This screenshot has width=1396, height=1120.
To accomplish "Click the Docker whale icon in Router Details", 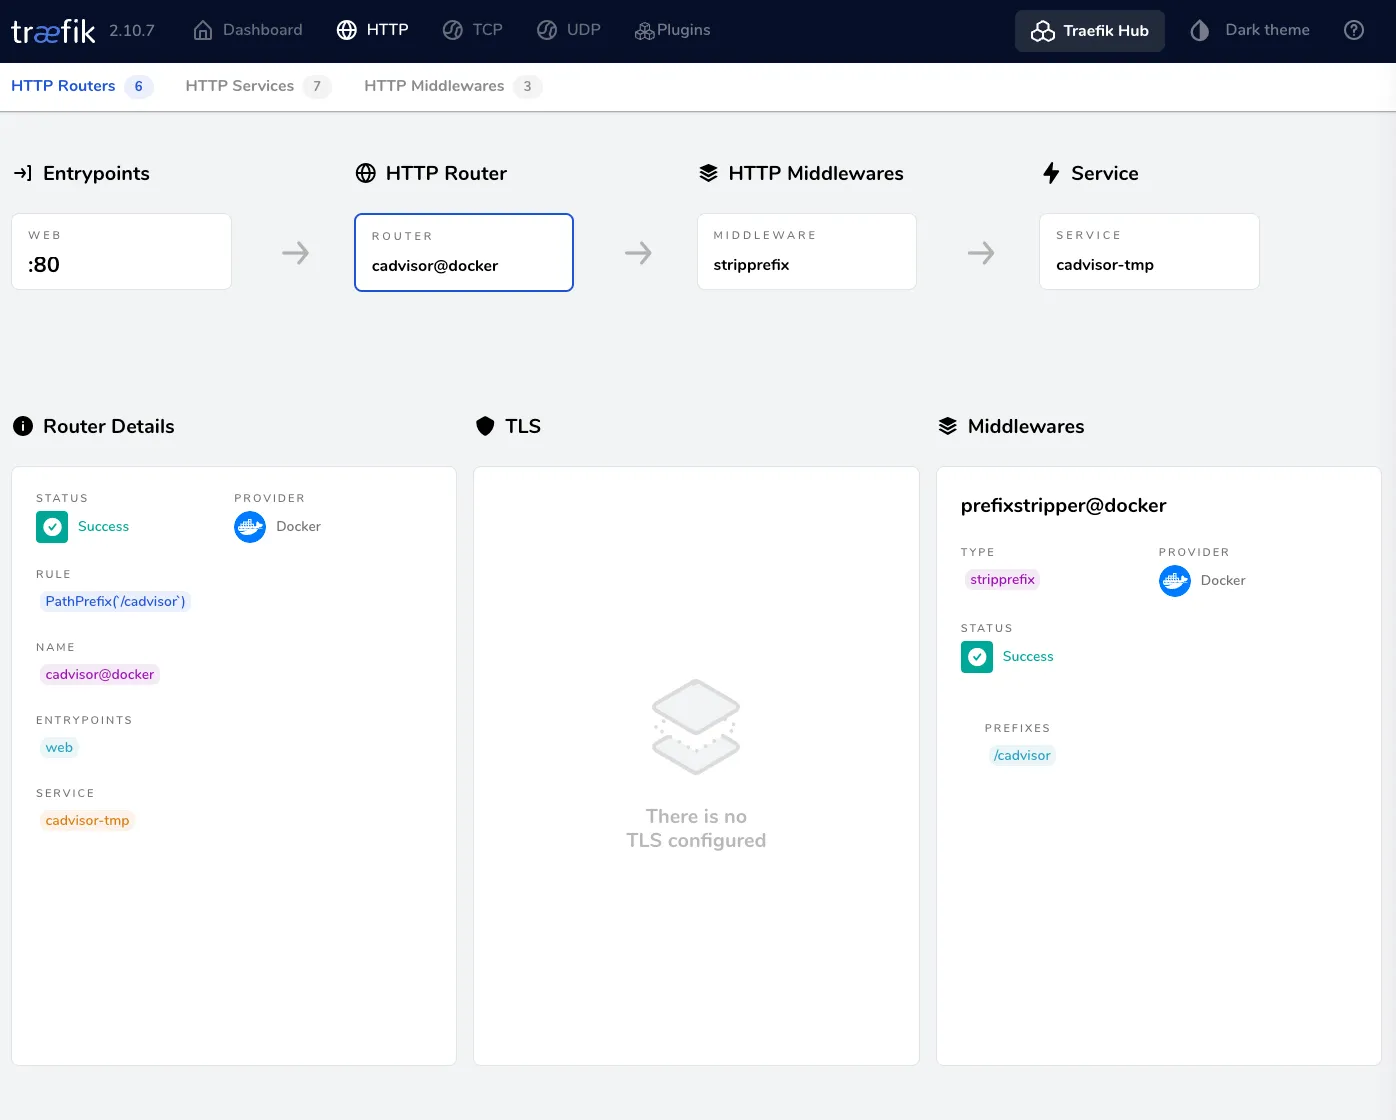I will click(x=249, y=527).
